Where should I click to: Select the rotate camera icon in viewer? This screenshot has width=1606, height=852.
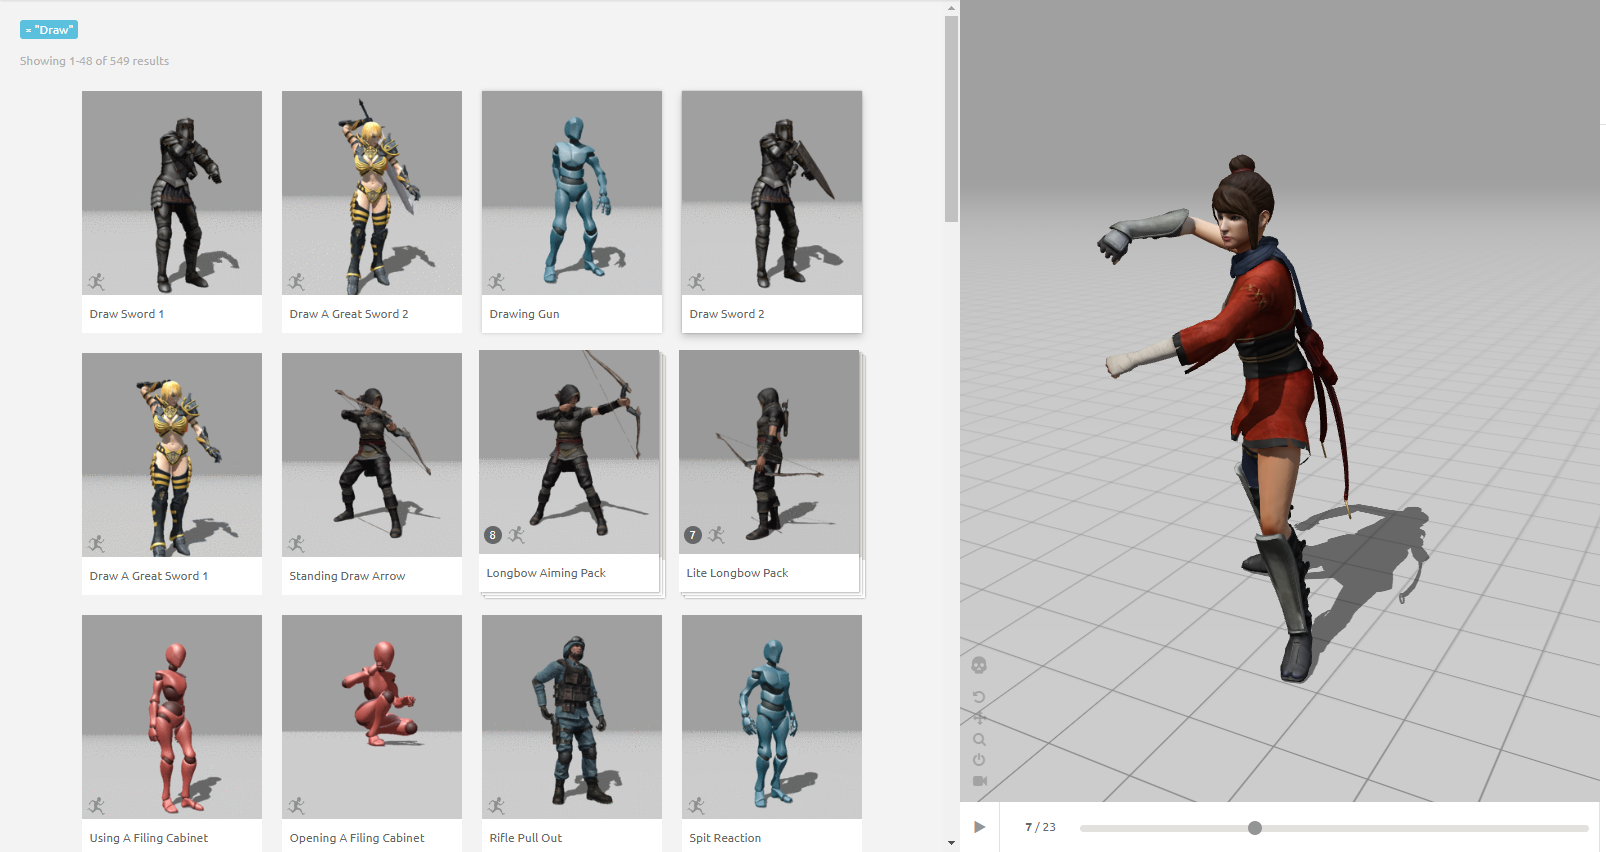click(x=979, y=697)
